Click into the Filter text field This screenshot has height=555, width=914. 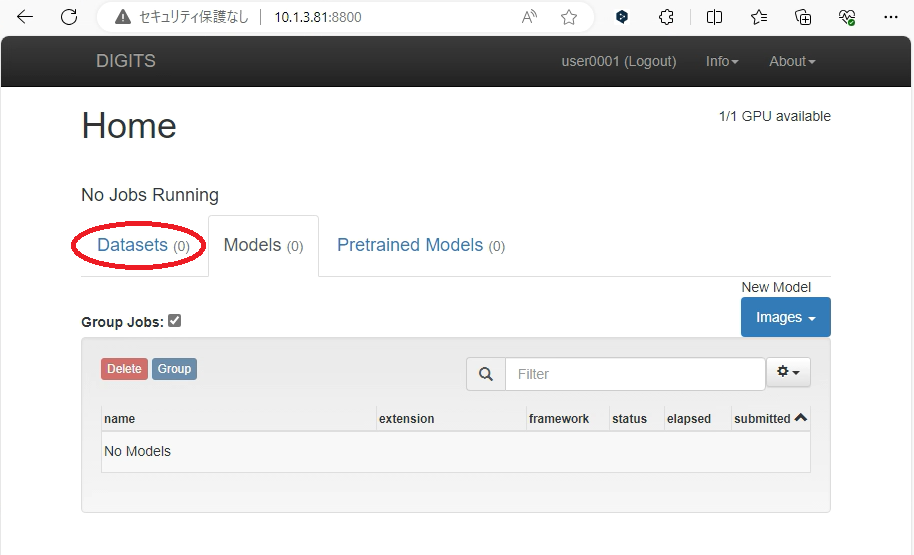[x=634, y=374]
